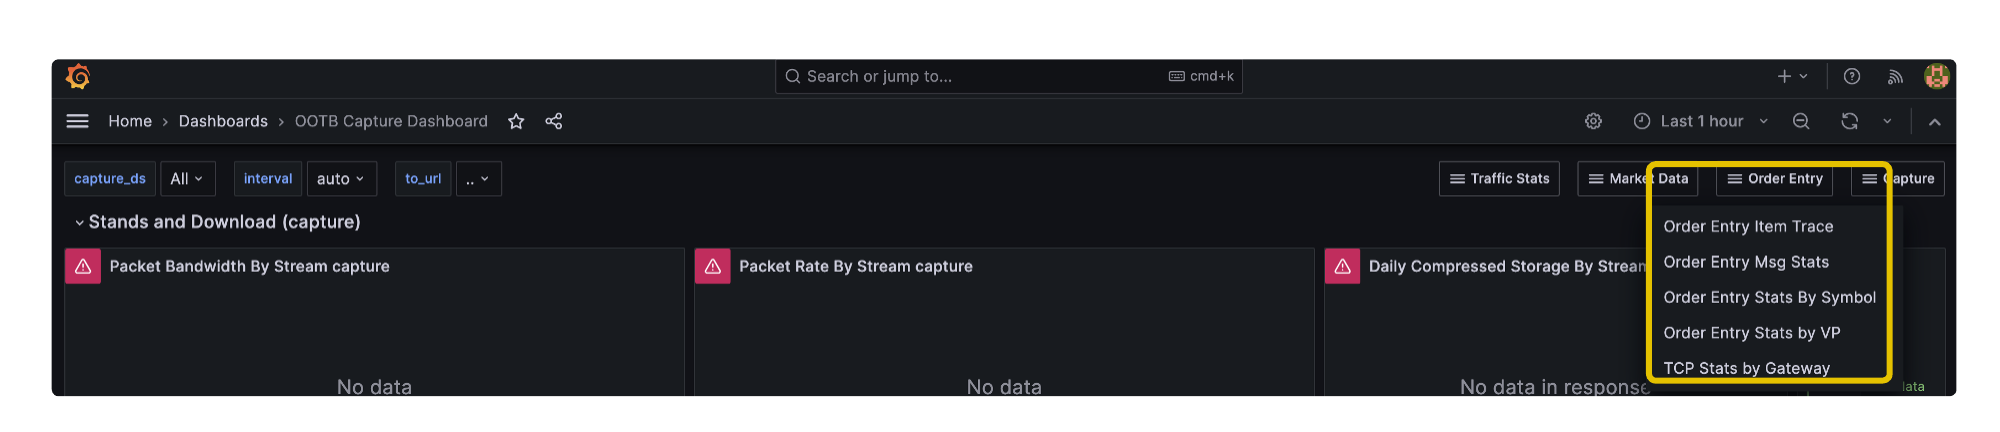Share dashboard via share icon
The height and width of the screenshot is (432, 2000).
click(554, 121)
